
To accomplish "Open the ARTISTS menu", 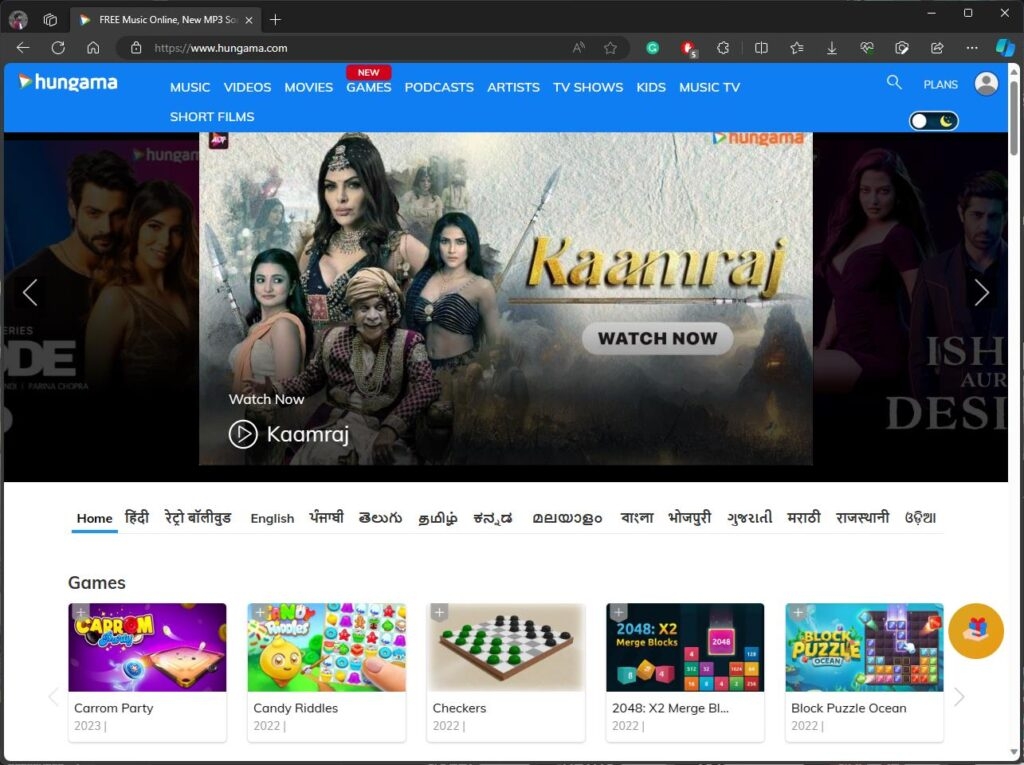I will point(513,88).
